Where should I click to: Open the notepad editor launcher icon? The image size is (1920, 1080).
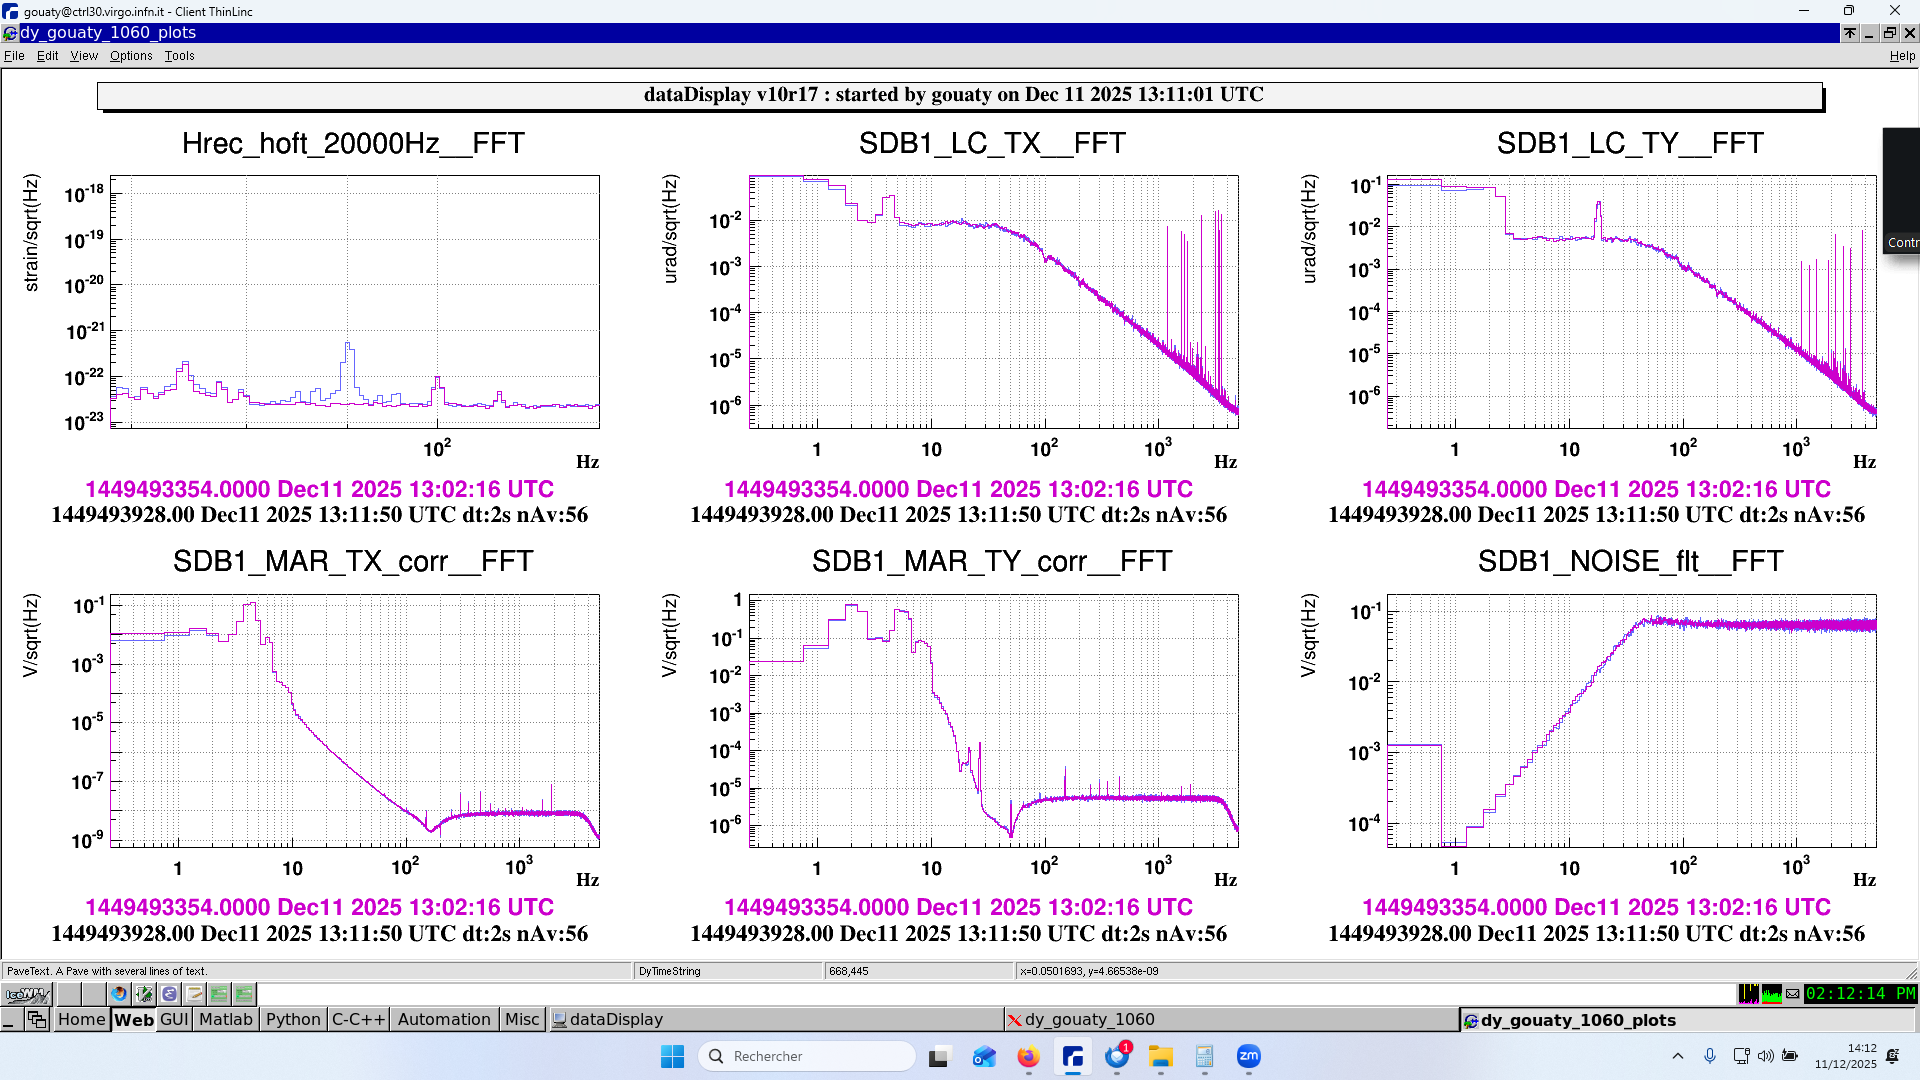(194, 994)
